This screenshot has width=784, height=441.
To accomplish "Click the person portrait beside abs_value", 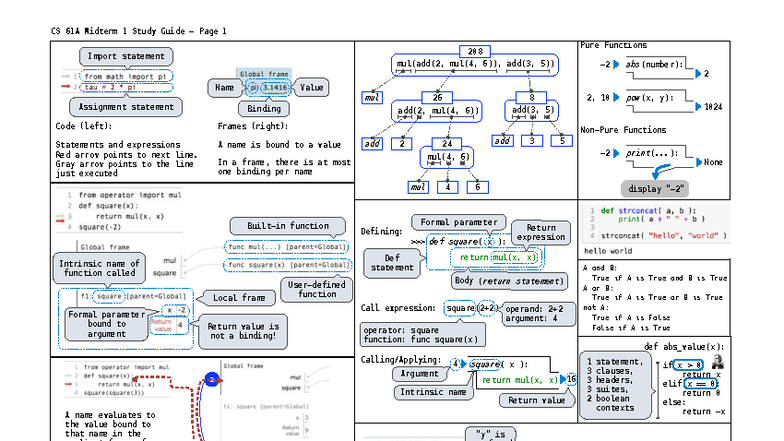I will pyautogui.click(x=718, y=362).
